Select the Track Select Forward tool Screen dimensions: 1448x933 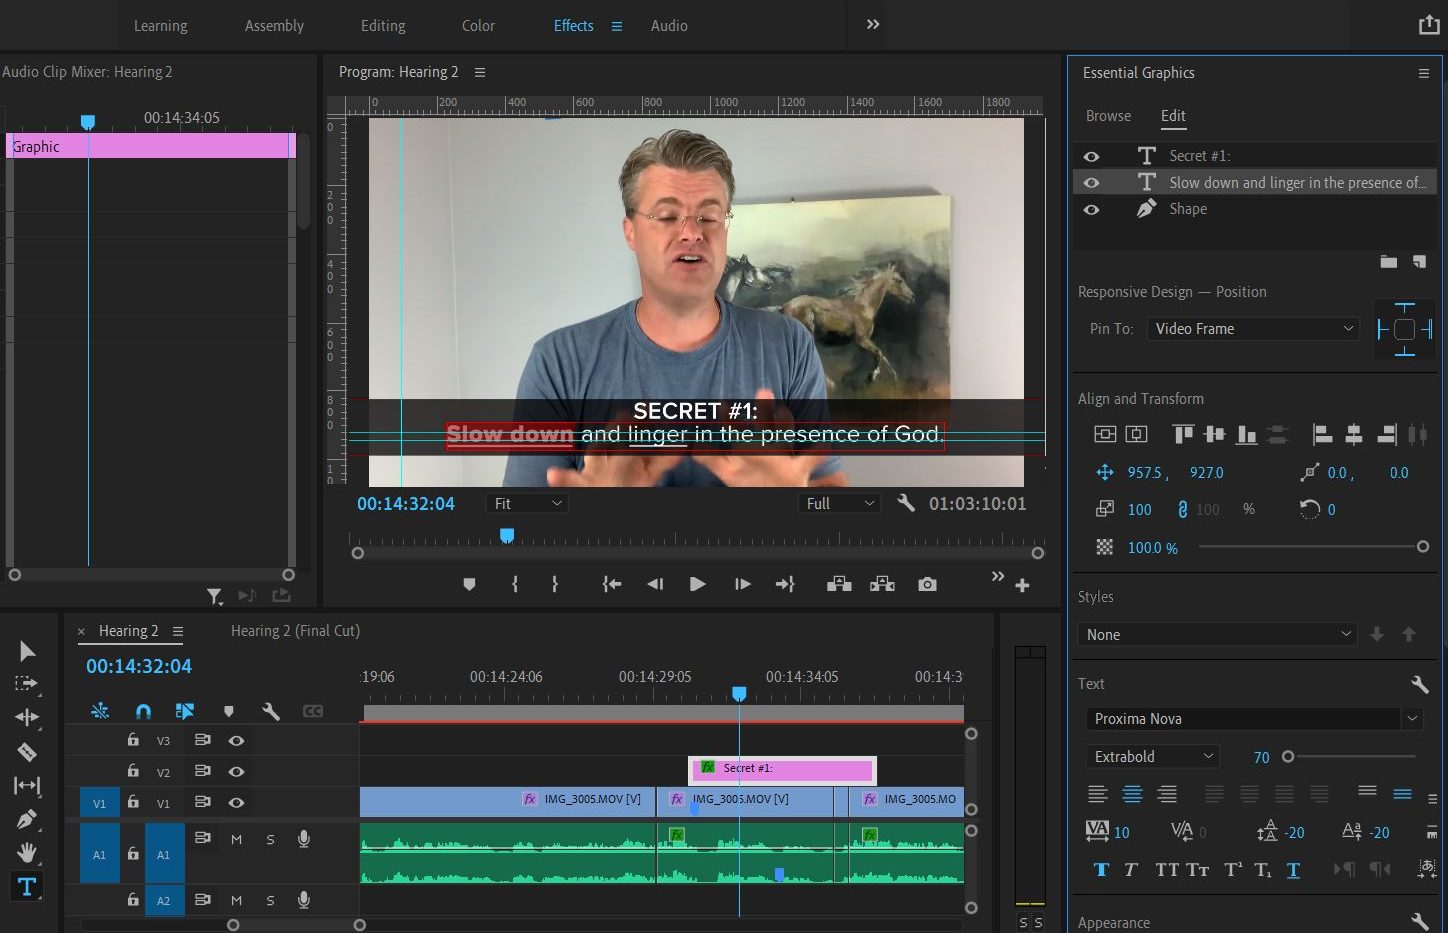point(27,684)
